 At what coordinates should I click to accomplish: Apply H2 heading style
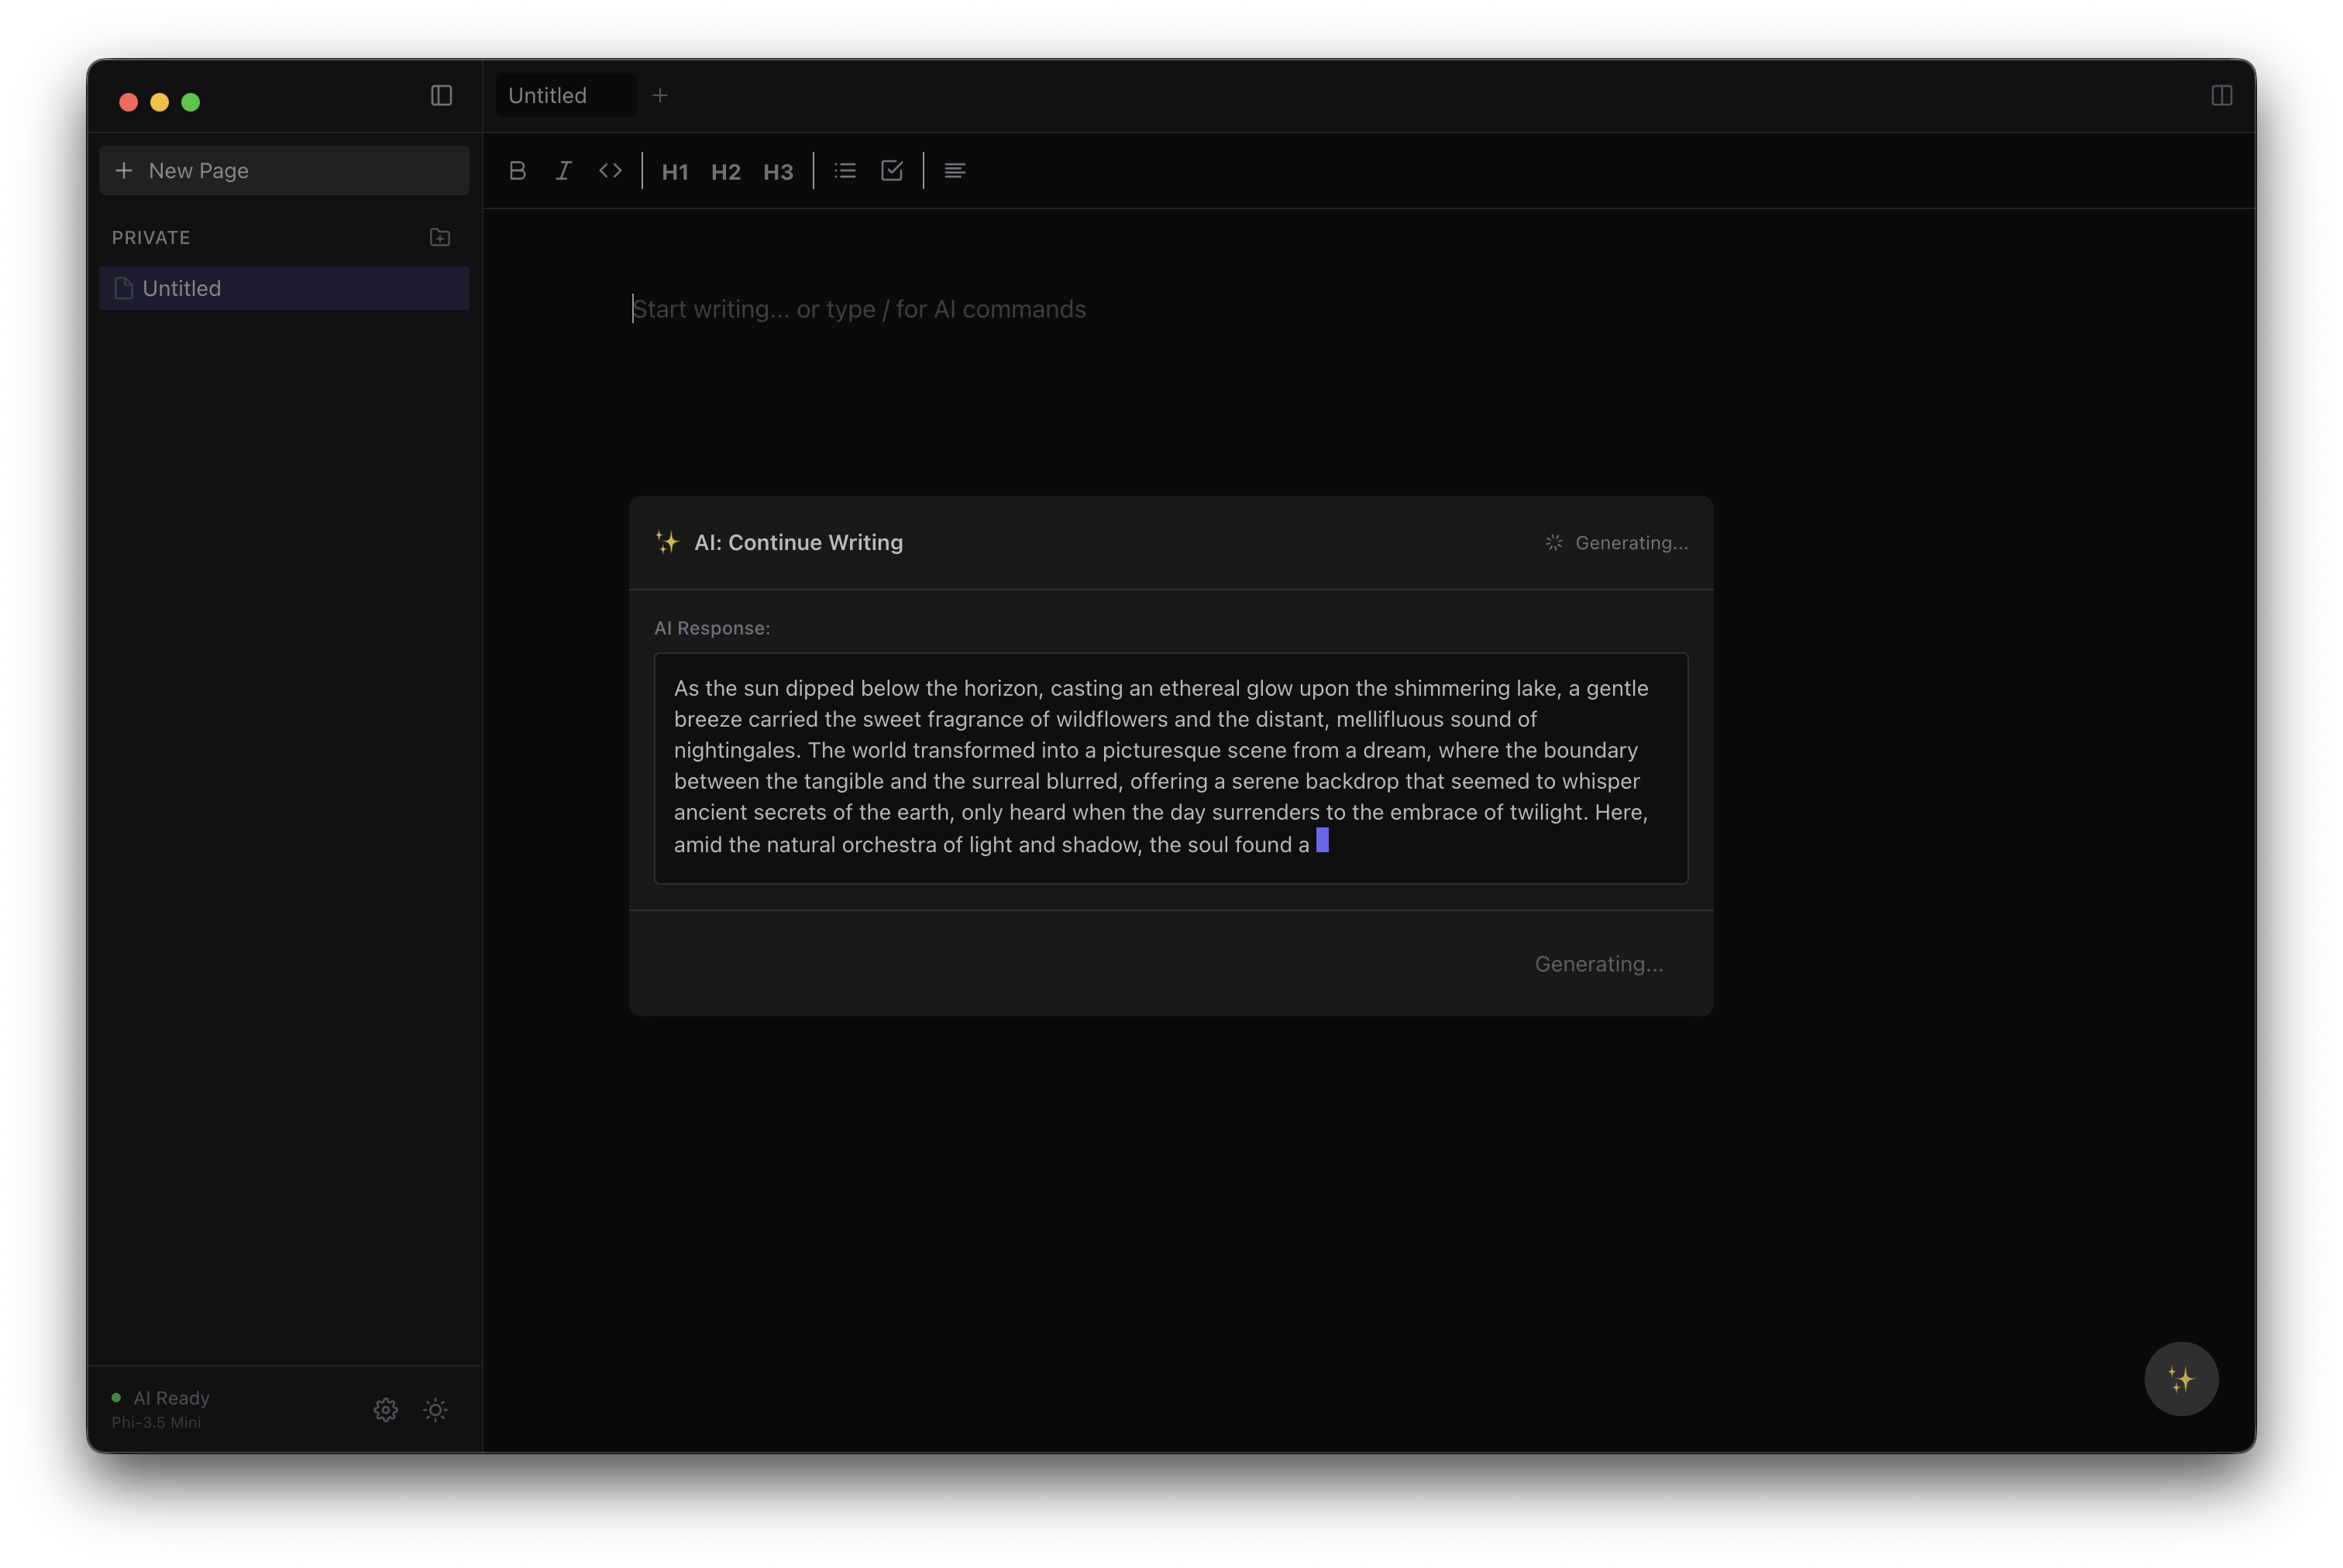[726, 172]
